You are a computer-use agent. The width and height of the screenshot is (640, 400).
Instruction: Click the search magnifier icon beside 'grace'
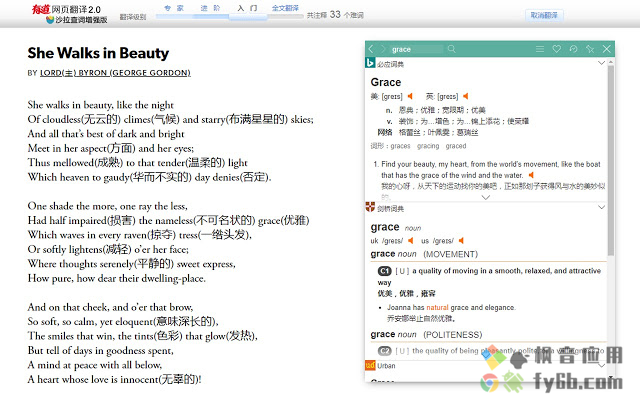click(x=451, y=49)
